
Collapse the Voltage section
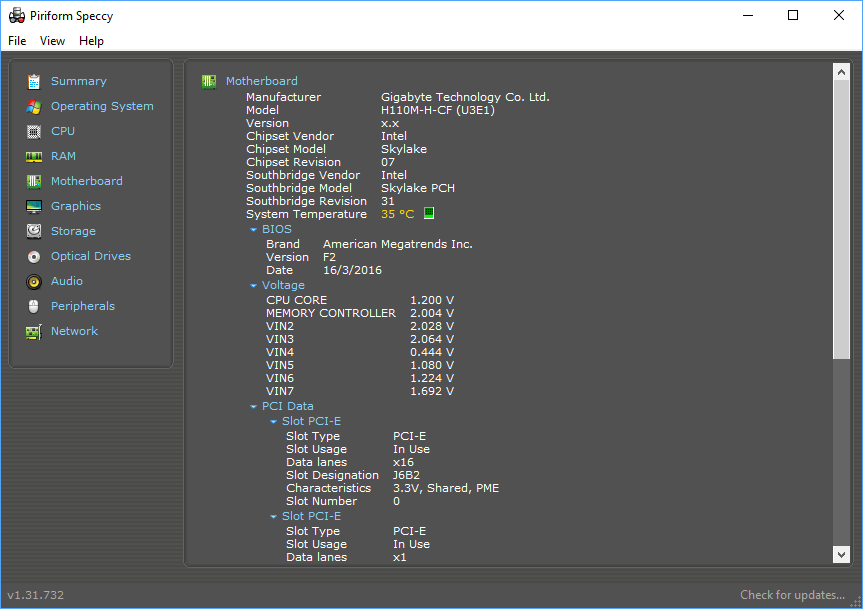(x=253, y=286)
